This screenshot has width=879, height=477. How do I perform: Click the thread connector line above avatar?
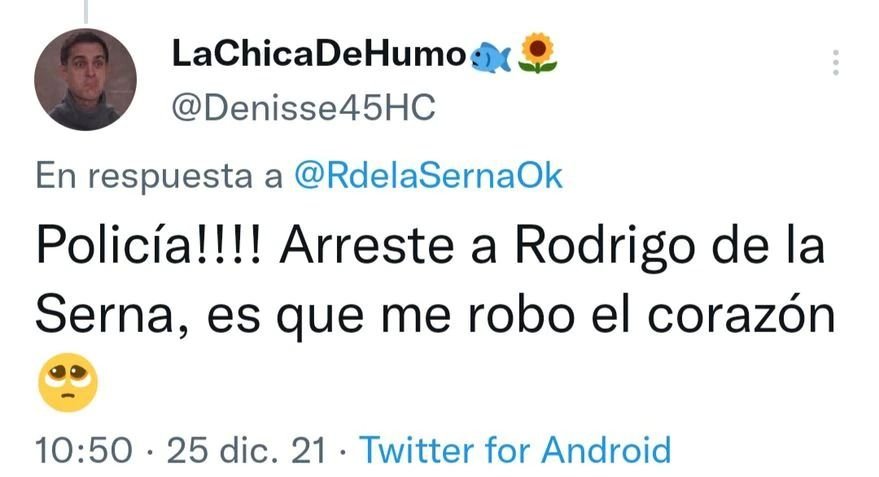point(86,11)
